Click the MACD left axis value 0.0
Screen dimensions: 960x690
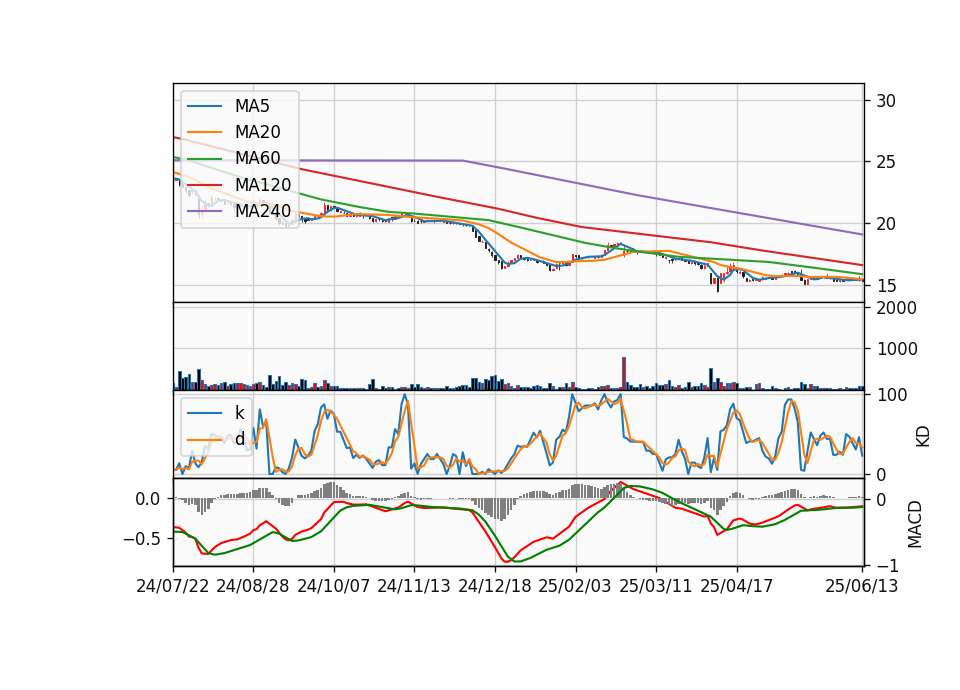148,499
